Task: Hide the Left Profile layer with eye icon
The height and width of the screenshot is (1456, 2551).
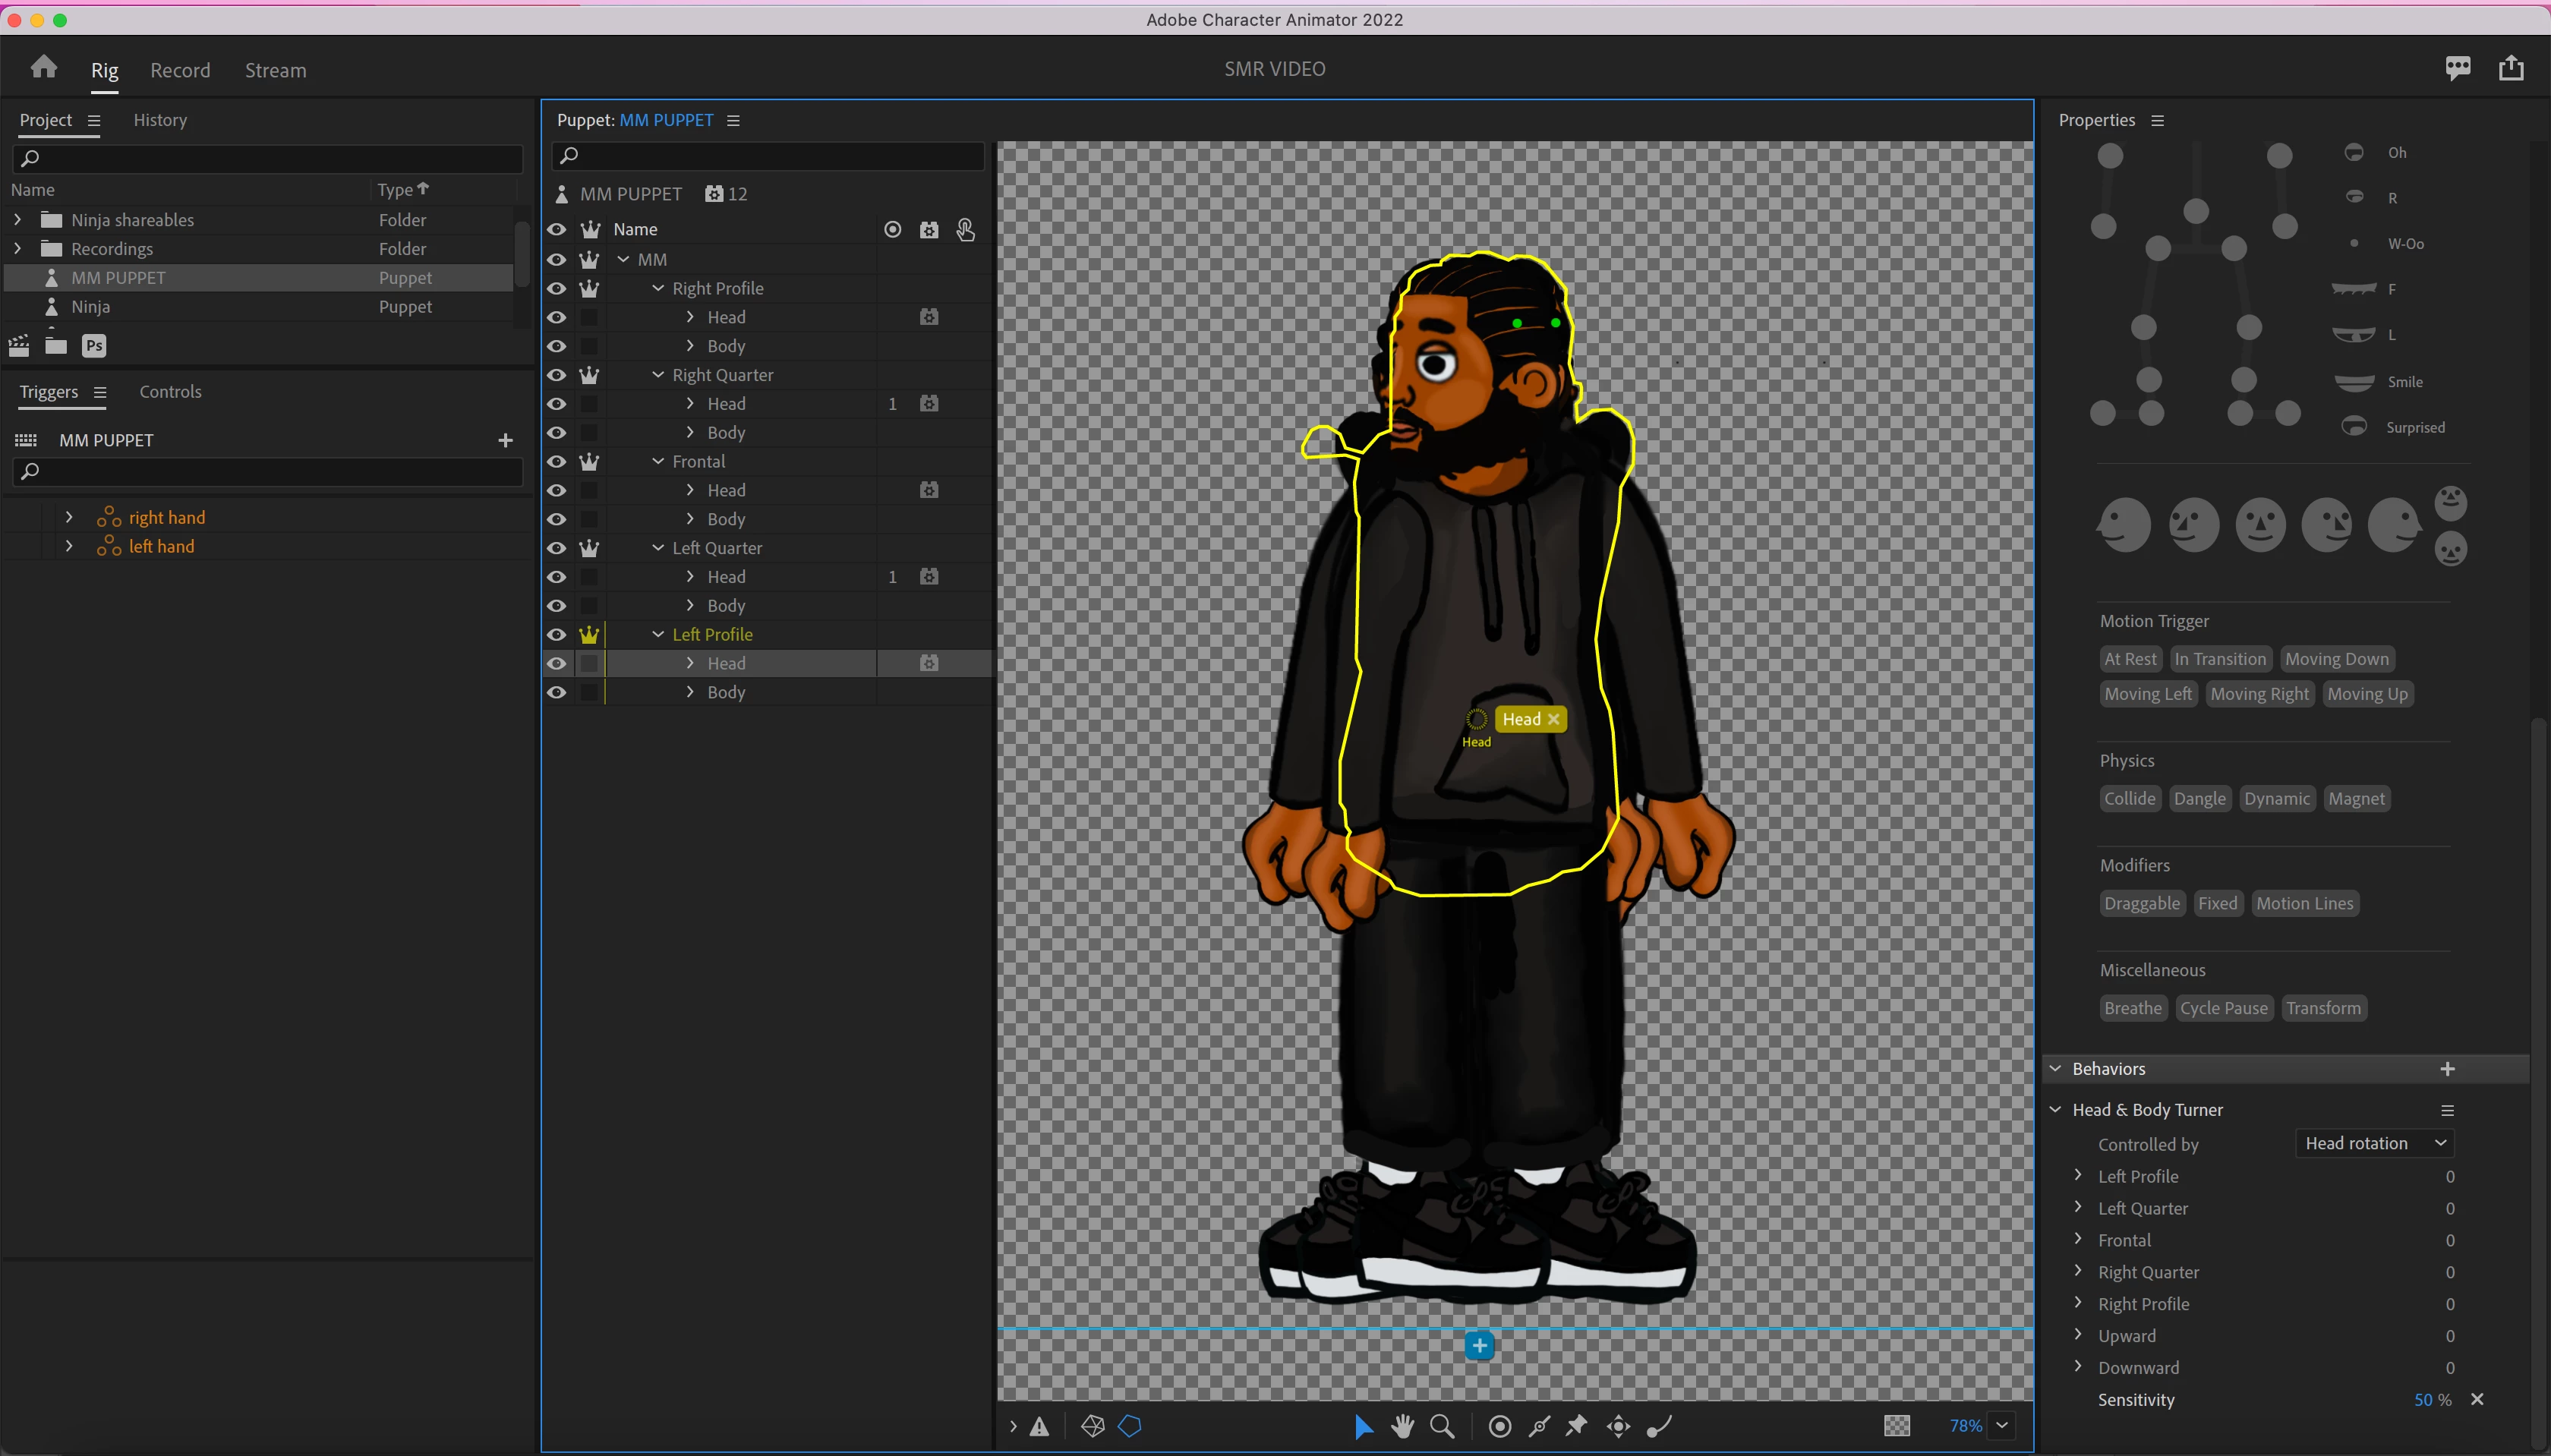Action: point(557,635)
